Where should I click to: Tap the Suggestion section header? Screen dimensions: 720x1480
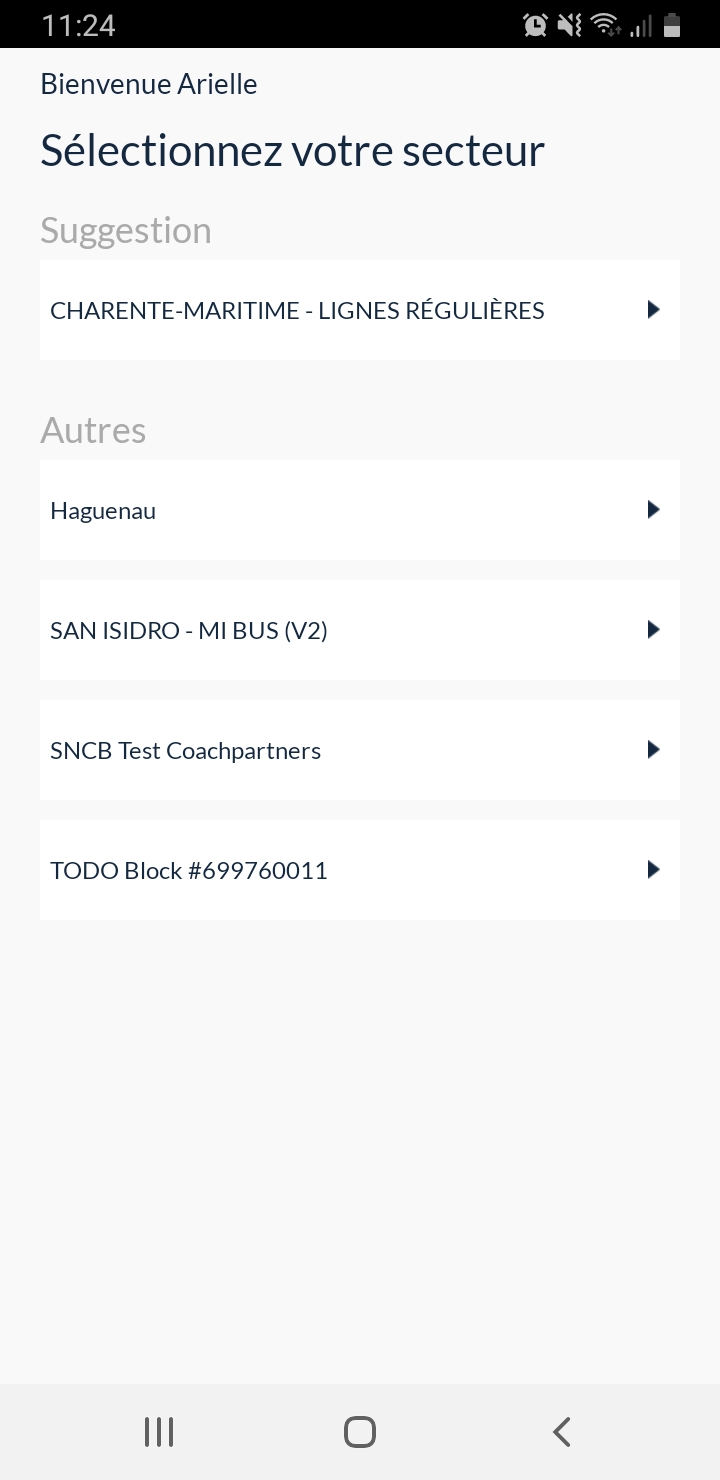coord(126,230)
